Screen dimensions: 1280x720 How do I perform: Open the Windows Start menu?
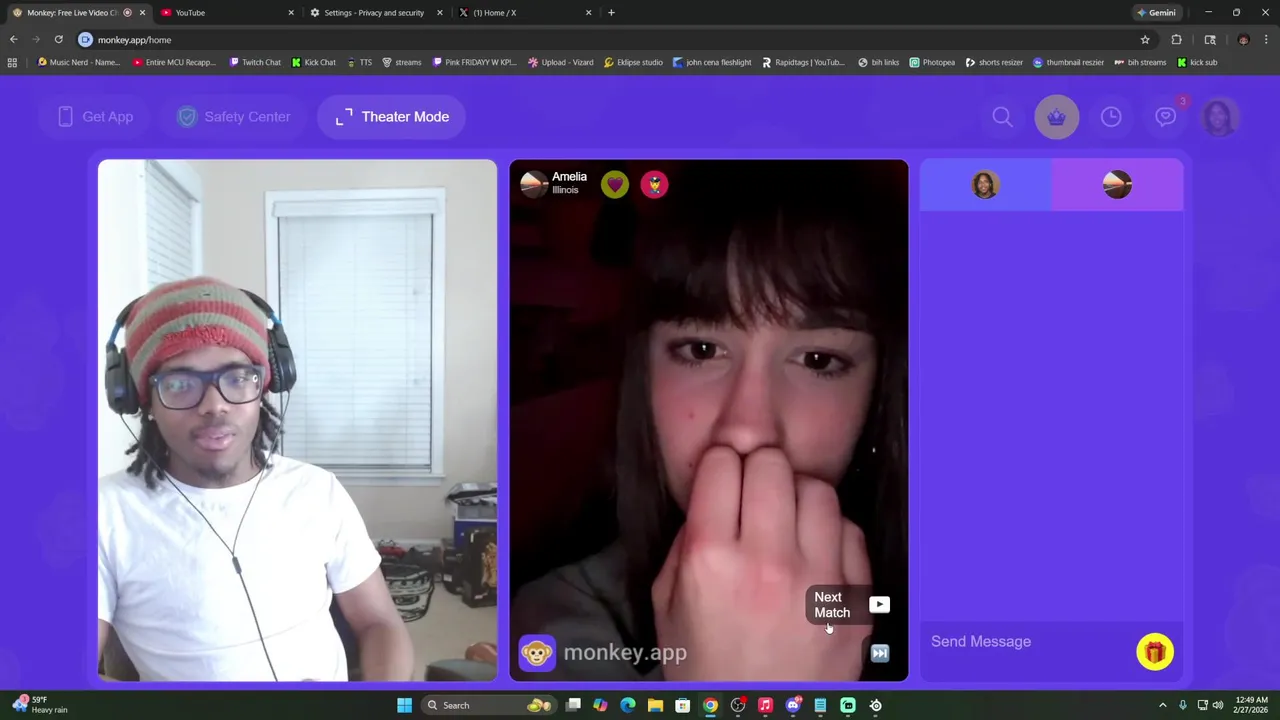point(404,705)
